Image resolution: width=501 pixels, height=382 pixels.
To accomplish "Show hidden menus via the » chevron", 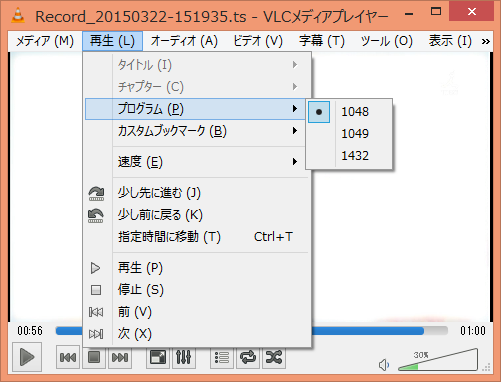I will click(x=486, y=41).
